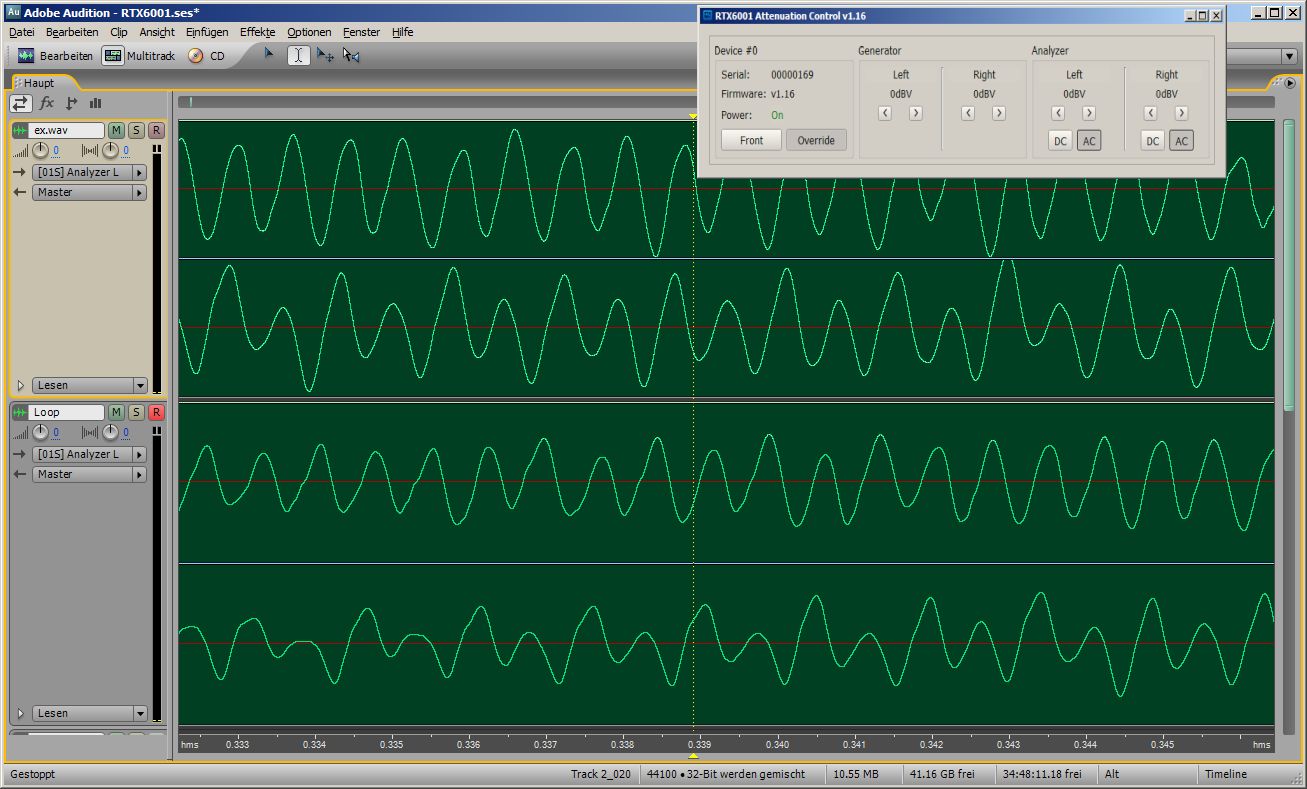Set Analyzer Right coupling to DC
Image resolution: width=1307 pixels, height=789 pixels.
coord(1153,141)
